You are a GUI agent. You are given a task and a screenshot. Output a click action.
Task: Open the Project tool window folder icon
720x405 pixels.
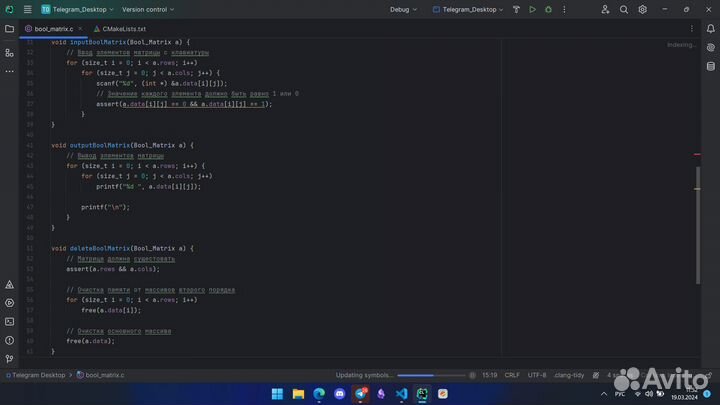pyautogui.click(x=9, y=28)
